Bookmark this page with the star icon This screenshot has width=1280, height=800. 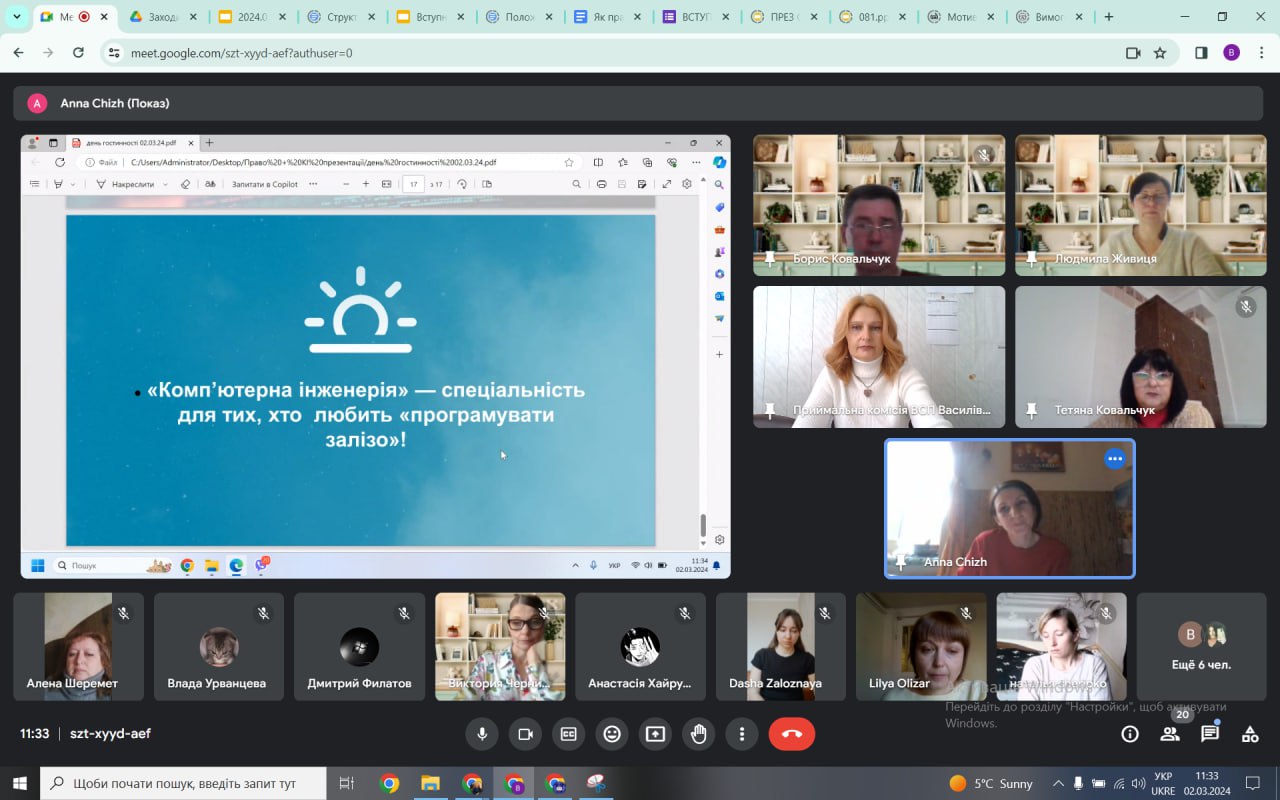(x=1160, y=53)
